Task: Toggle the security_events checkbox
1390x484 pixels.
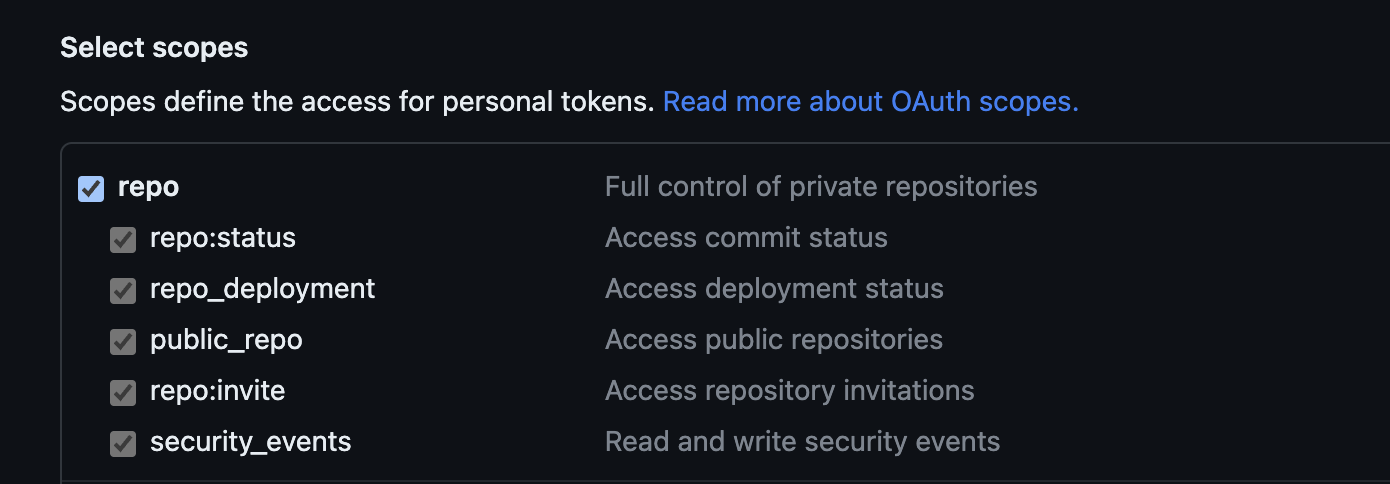Action: [x=123, y=444]
